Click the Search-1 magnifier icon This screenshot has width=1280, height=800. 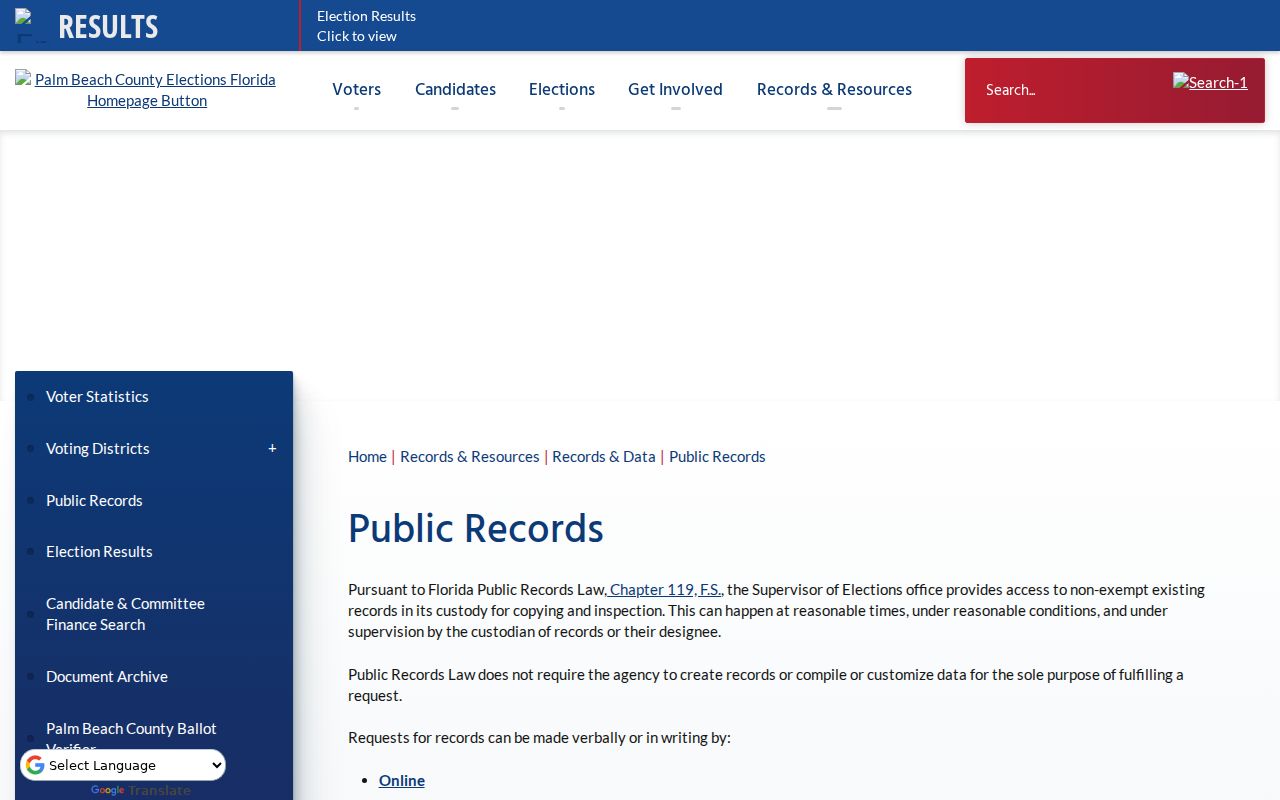1210,83
